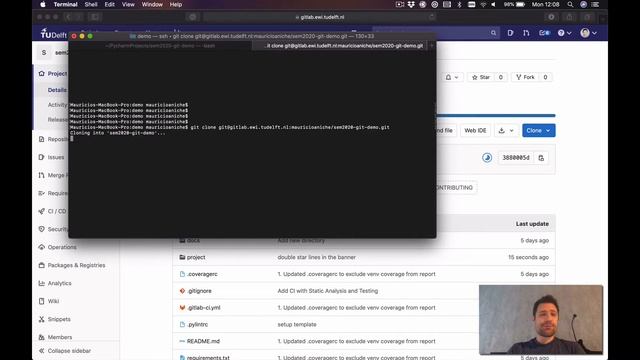This screenshot has height=360, width=640.
Task: Click the pipeline status running icon
Action: point(487,158)
